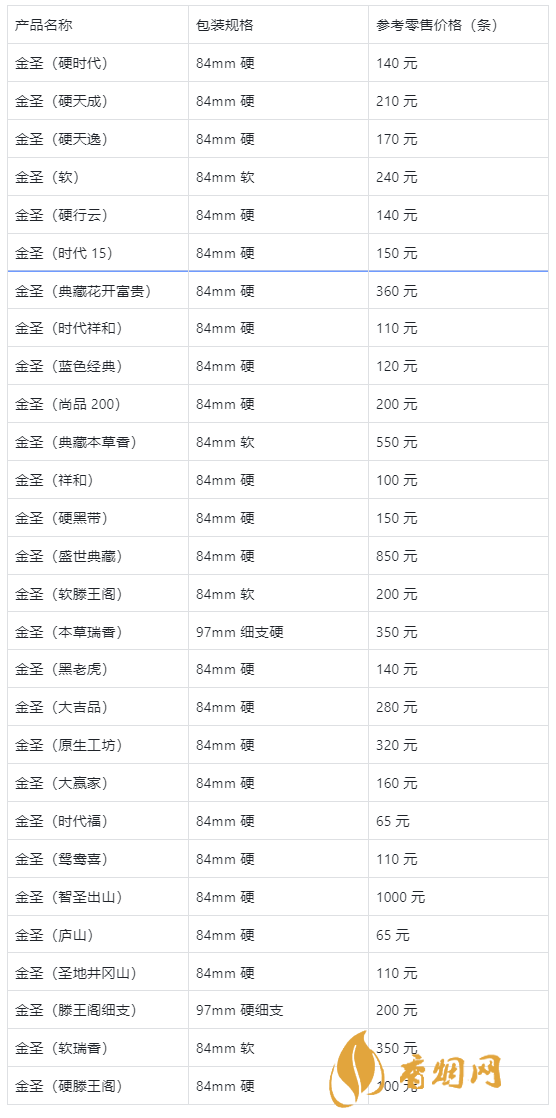Select the 金圣(软) product name

(x=46, y=177)
